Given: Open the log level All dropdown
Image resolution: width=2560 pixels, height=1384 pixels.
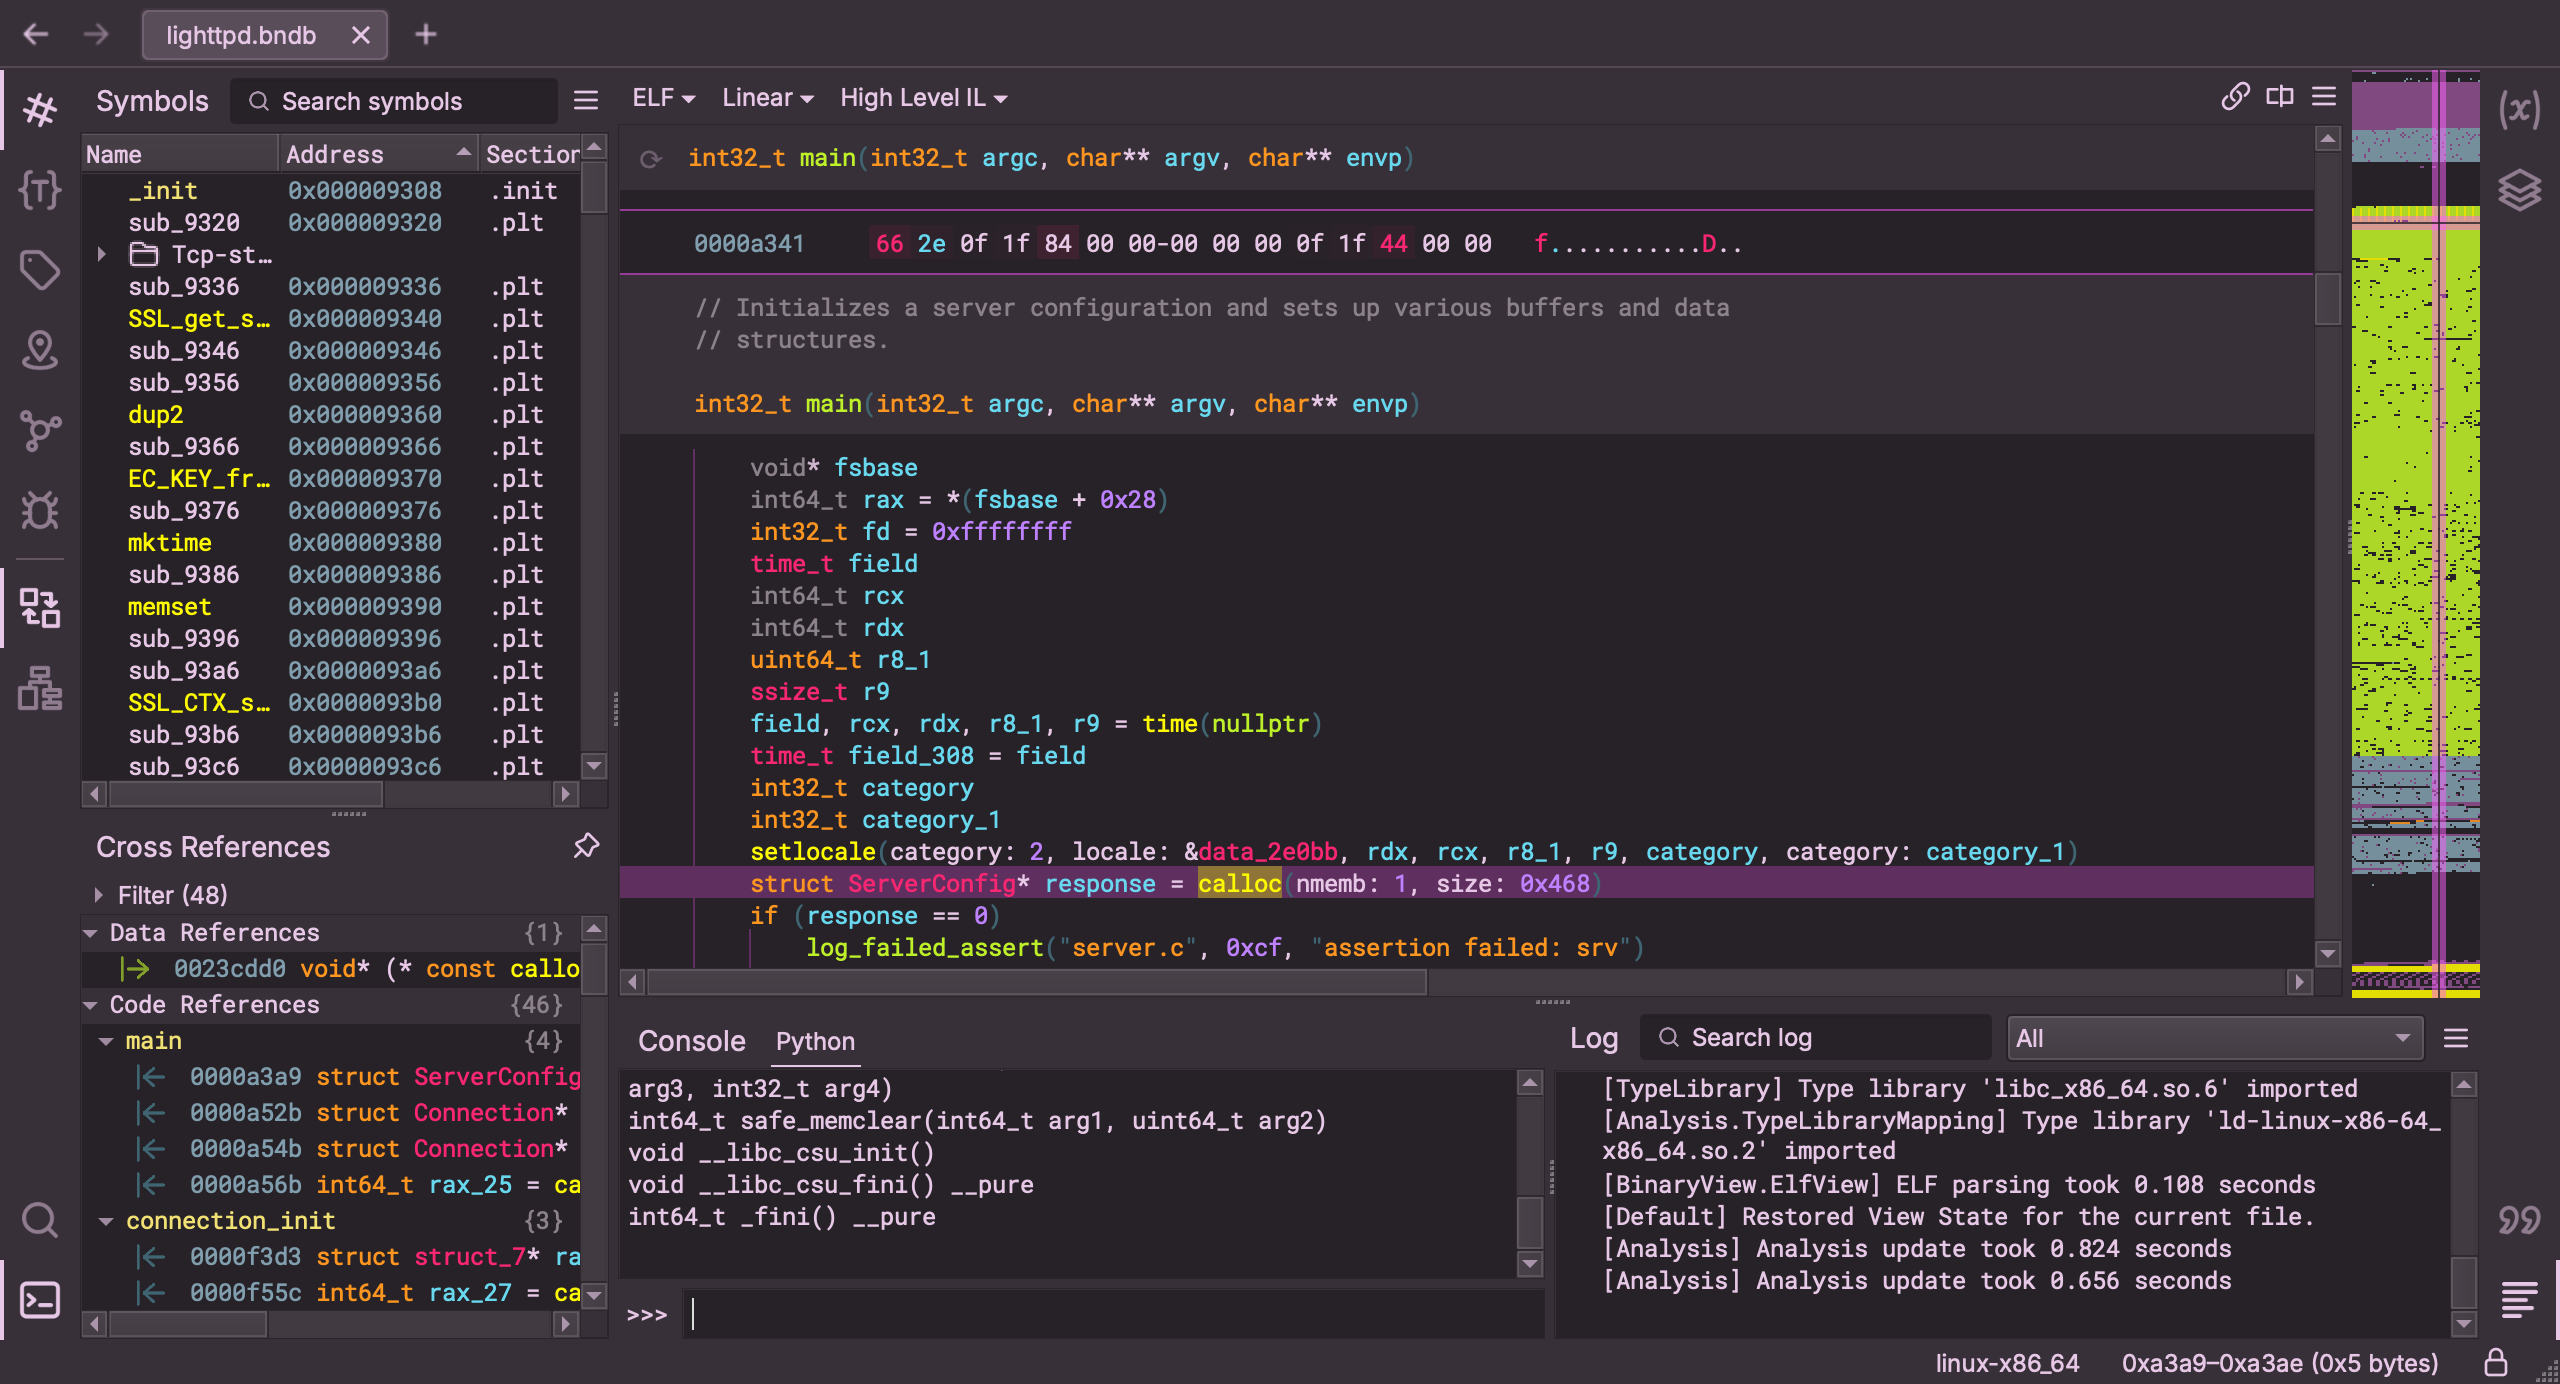Looking at the screenshot, I should click(2214, 1038).
